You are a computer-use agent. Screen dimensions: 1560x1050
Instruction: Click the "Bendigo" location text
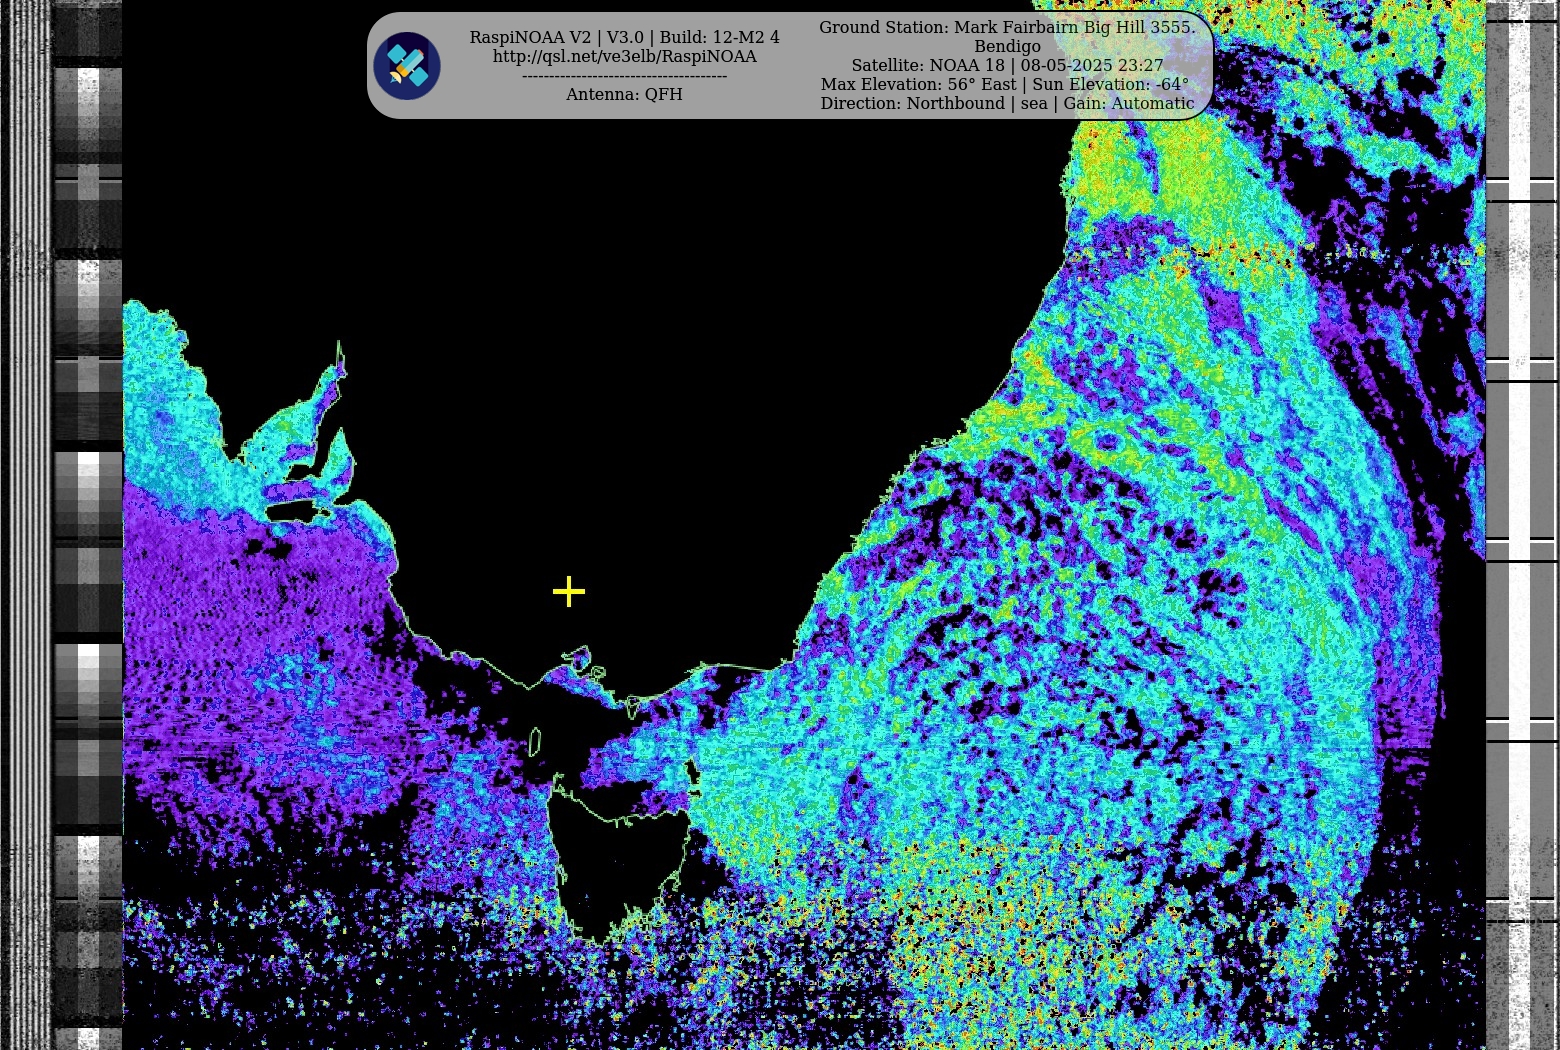[1007, 47]
